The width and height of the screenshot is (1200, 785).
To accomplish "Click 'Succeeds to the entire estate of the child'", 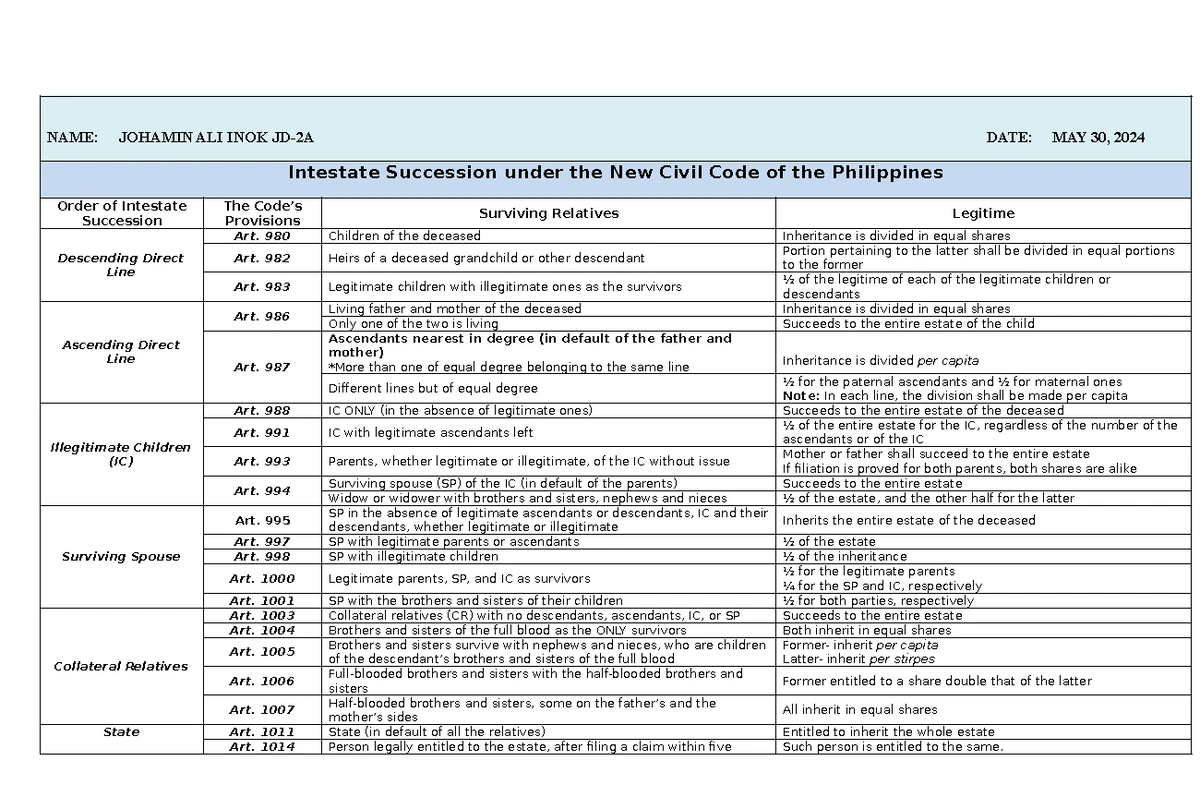I will [x=909, y=324].
